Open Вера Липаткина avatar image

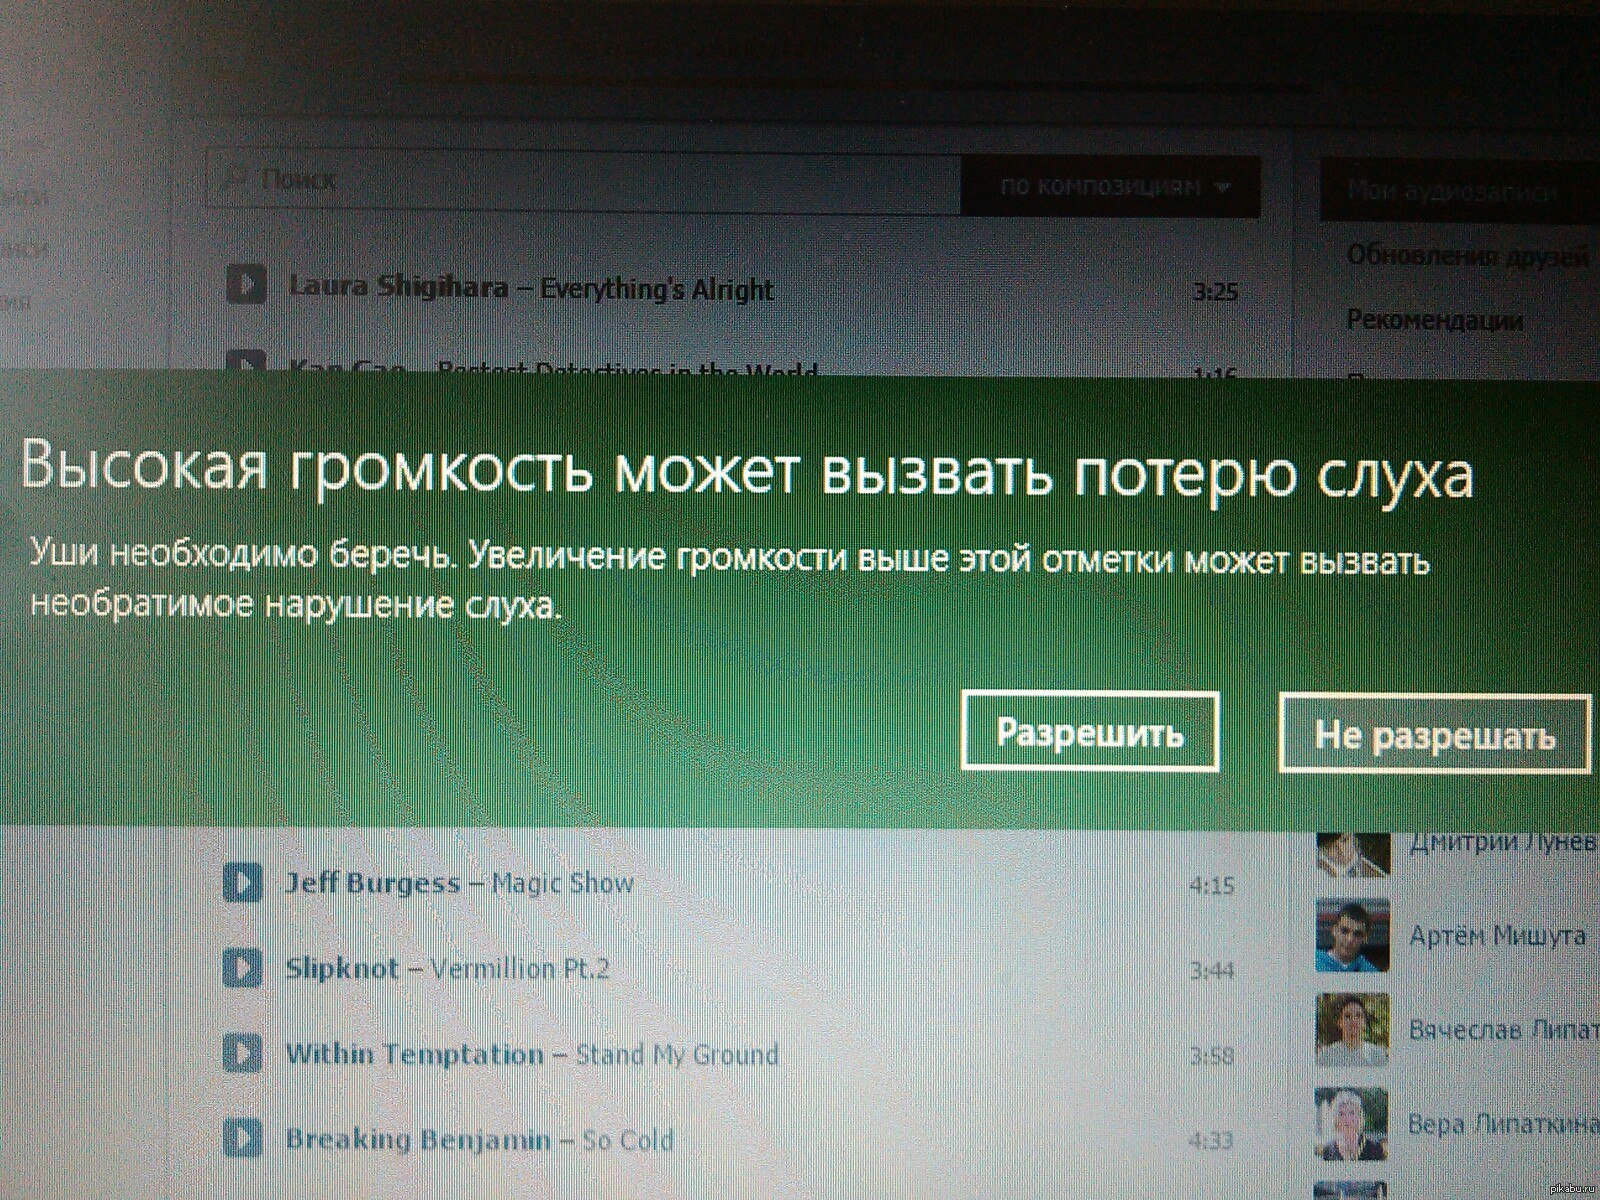click(1352, 1124)
